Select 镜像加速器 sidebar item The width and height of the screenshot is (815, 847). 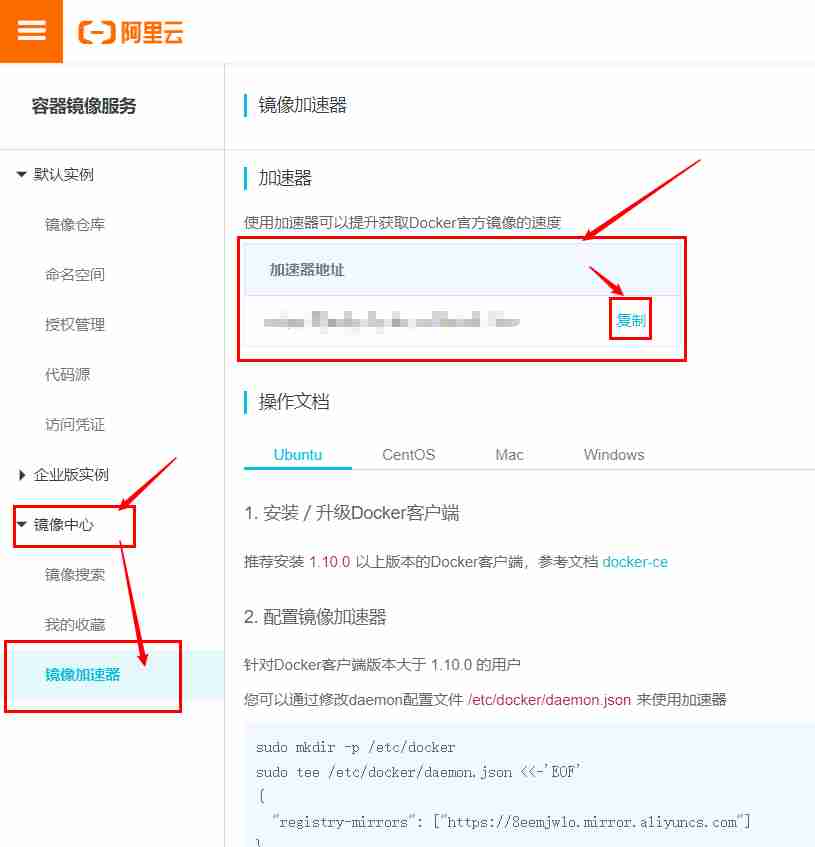pos(82,675)
